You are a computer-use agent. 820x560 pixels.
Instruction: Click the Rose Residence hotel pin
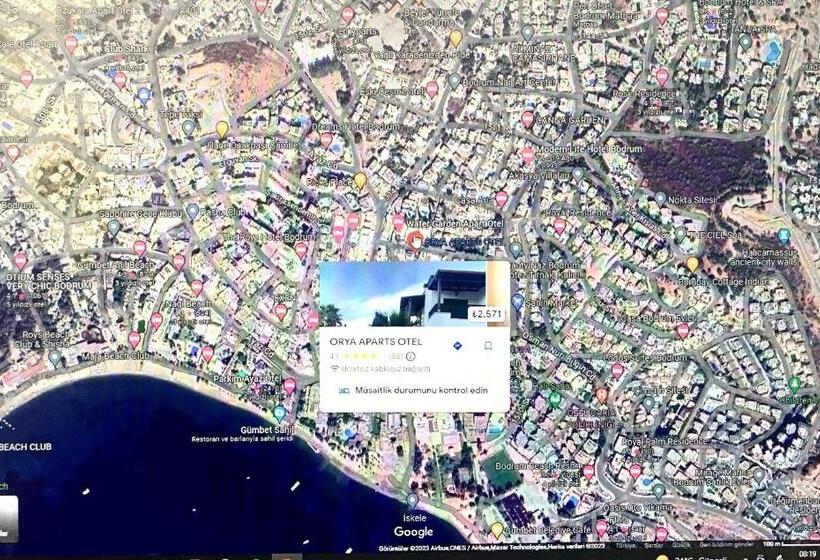point(662,78)
